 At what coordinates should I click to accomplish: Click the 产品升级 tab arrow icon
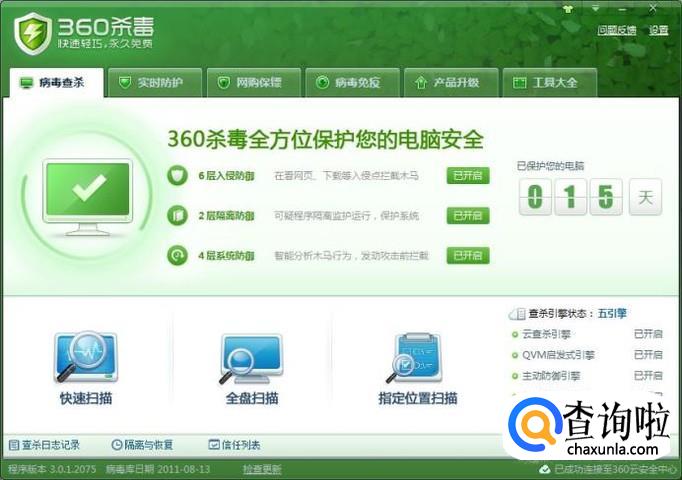pyautogui.click(x=421, y=82)
